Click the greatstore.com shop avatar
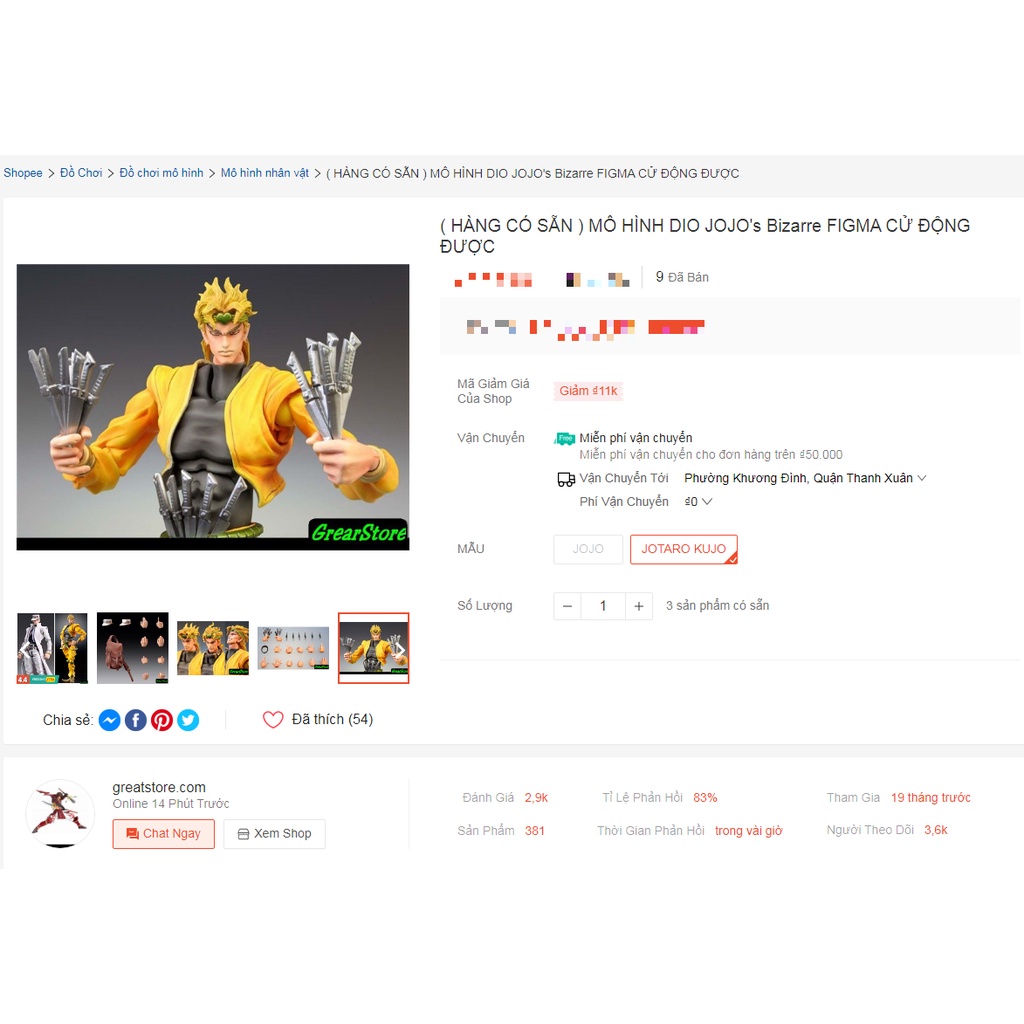Screen dimensions: 1024x1024 [x=60, y=813]
